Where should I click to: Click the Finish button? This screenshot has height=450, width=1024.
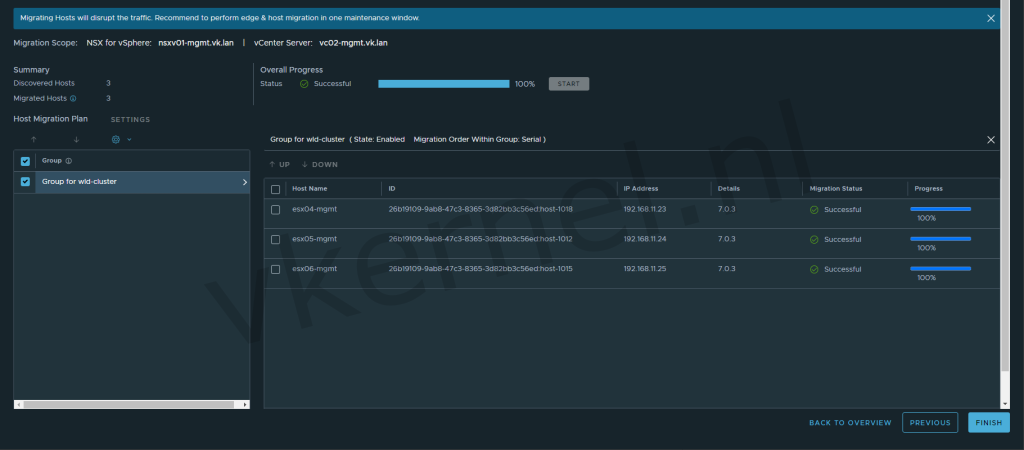pyautogui.click(x=988, y=423)
